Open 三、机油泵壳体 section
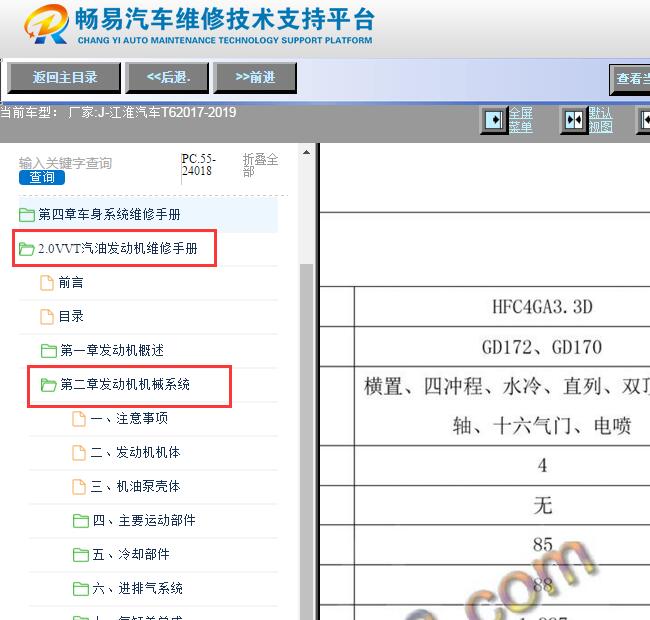 pos(135,487)
